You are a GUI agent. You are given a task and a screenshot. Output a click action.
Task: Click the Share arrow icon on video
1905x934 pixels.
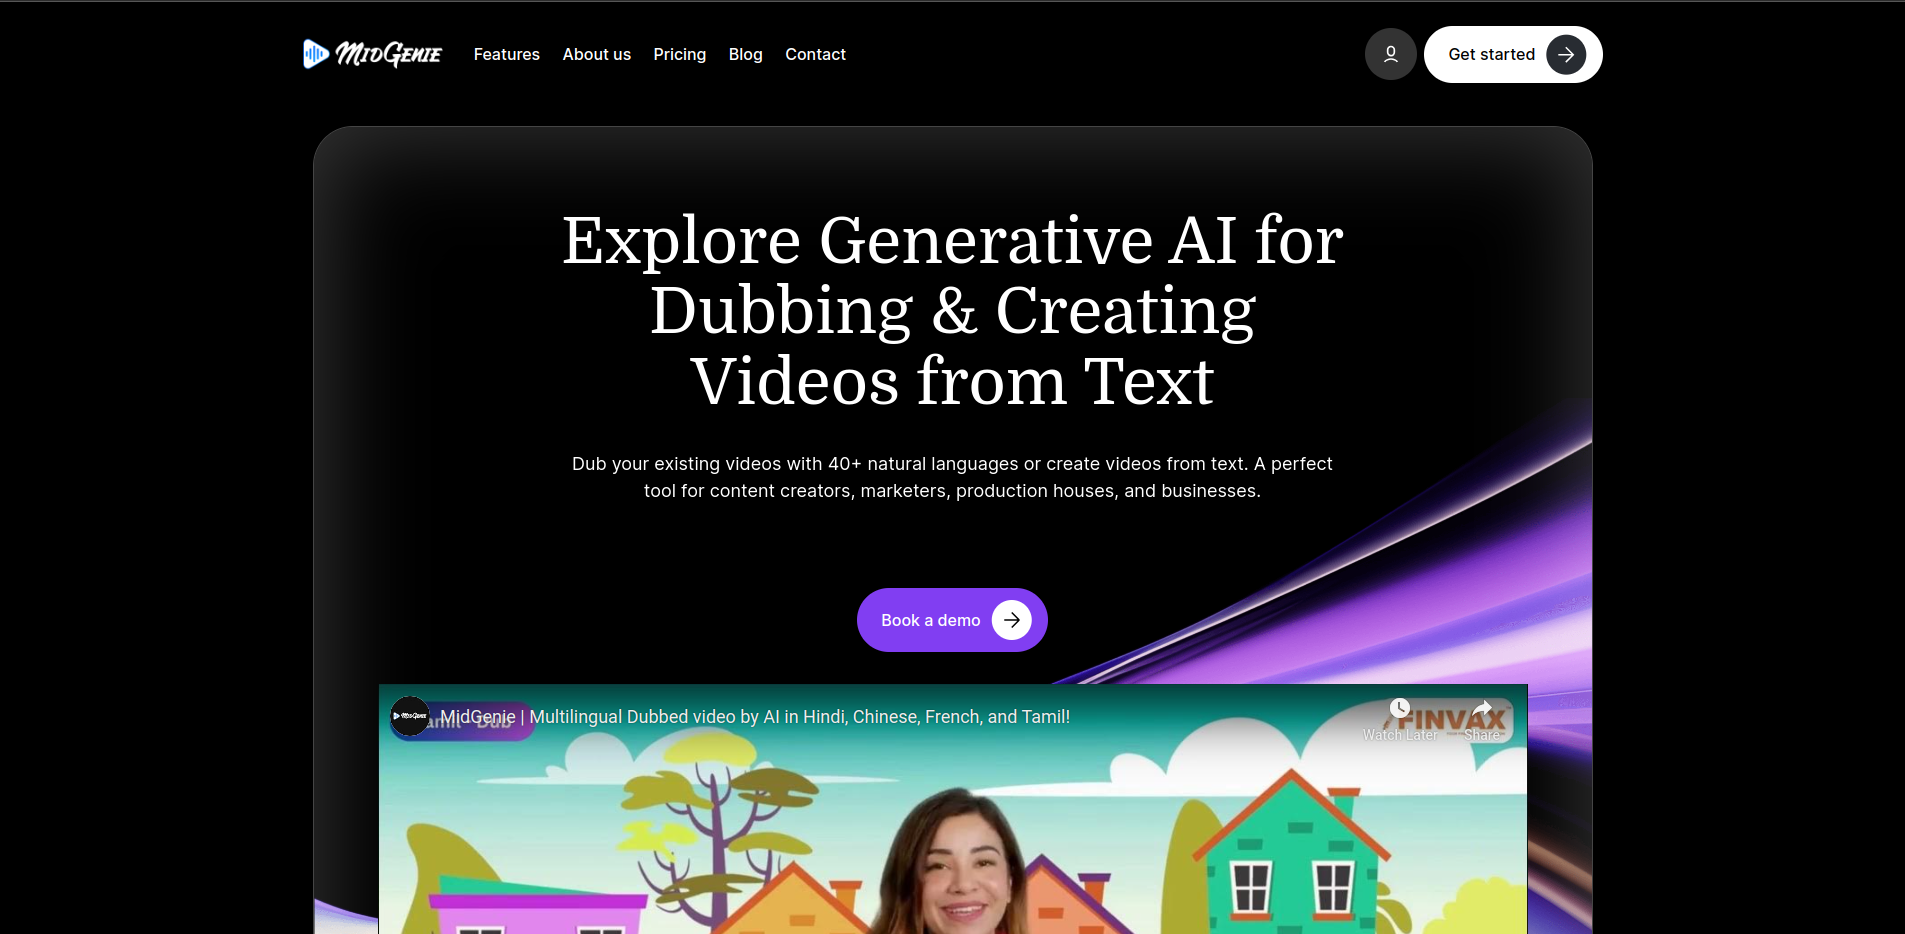1482,708
